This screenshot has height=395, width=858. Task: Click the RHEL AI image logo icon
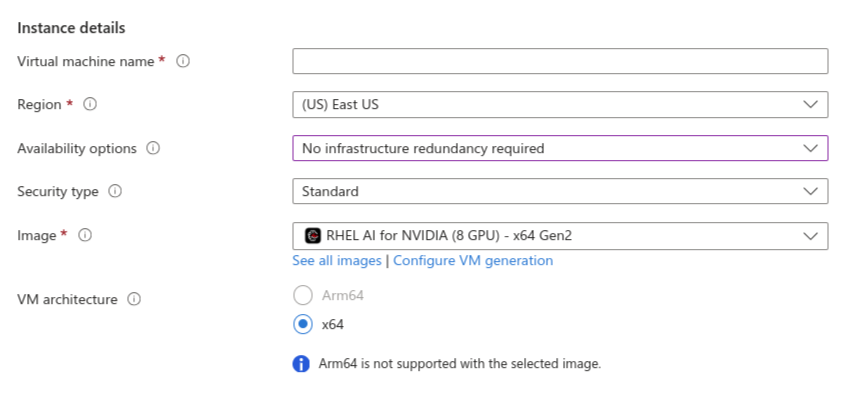313,236
